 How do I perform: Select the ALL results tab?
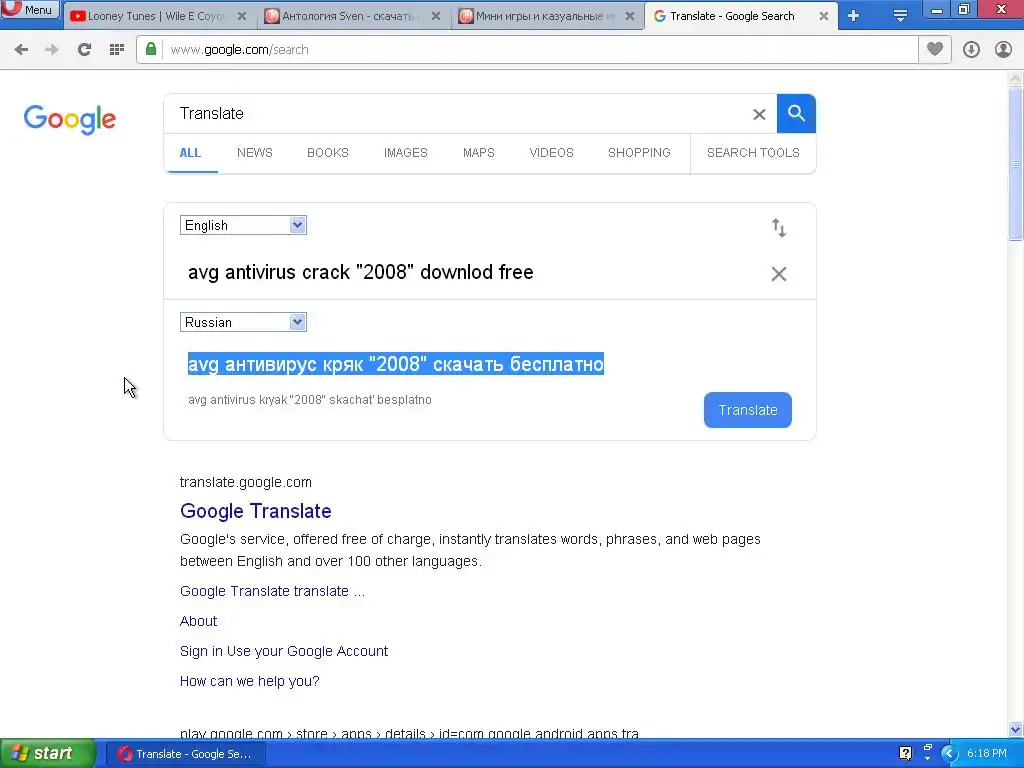(x=190, y=153)
